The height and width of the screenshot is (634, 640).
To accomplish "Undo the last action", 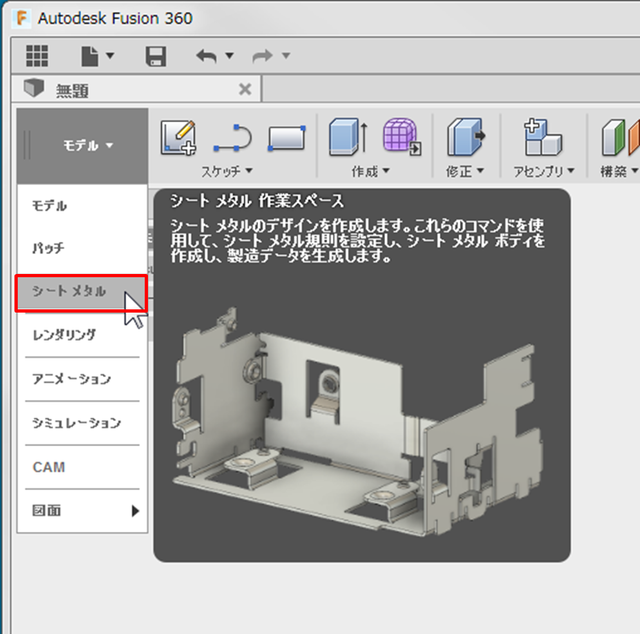I will coord(206,56).
